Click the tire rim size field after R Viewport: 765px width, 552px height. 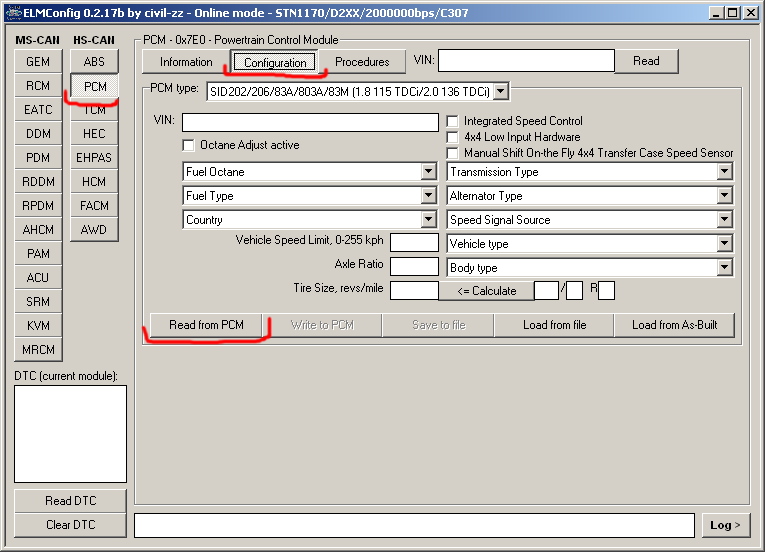[x=606, y=290]
